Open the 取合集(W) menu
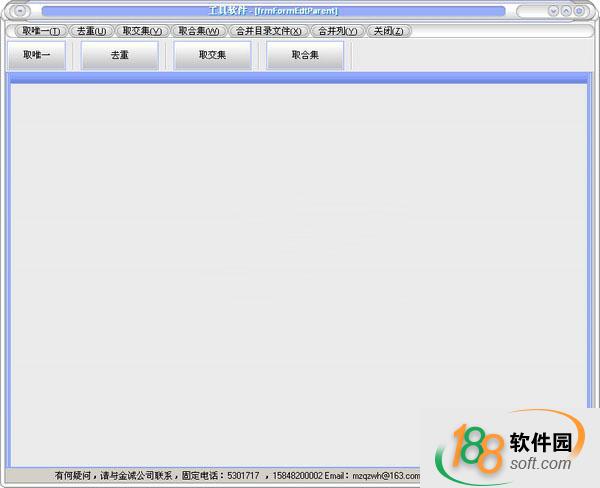Screen dimensions: 600x488 point(198,31)
